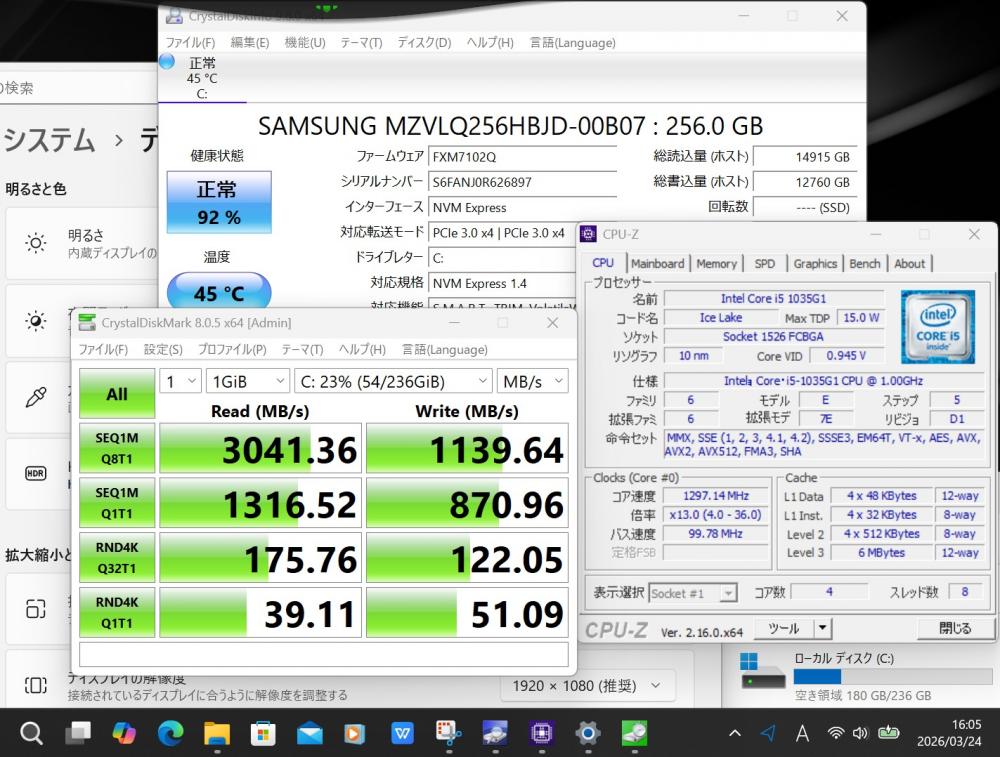
Task: Open Task View on the taskbar
Action: pos(78,733)
